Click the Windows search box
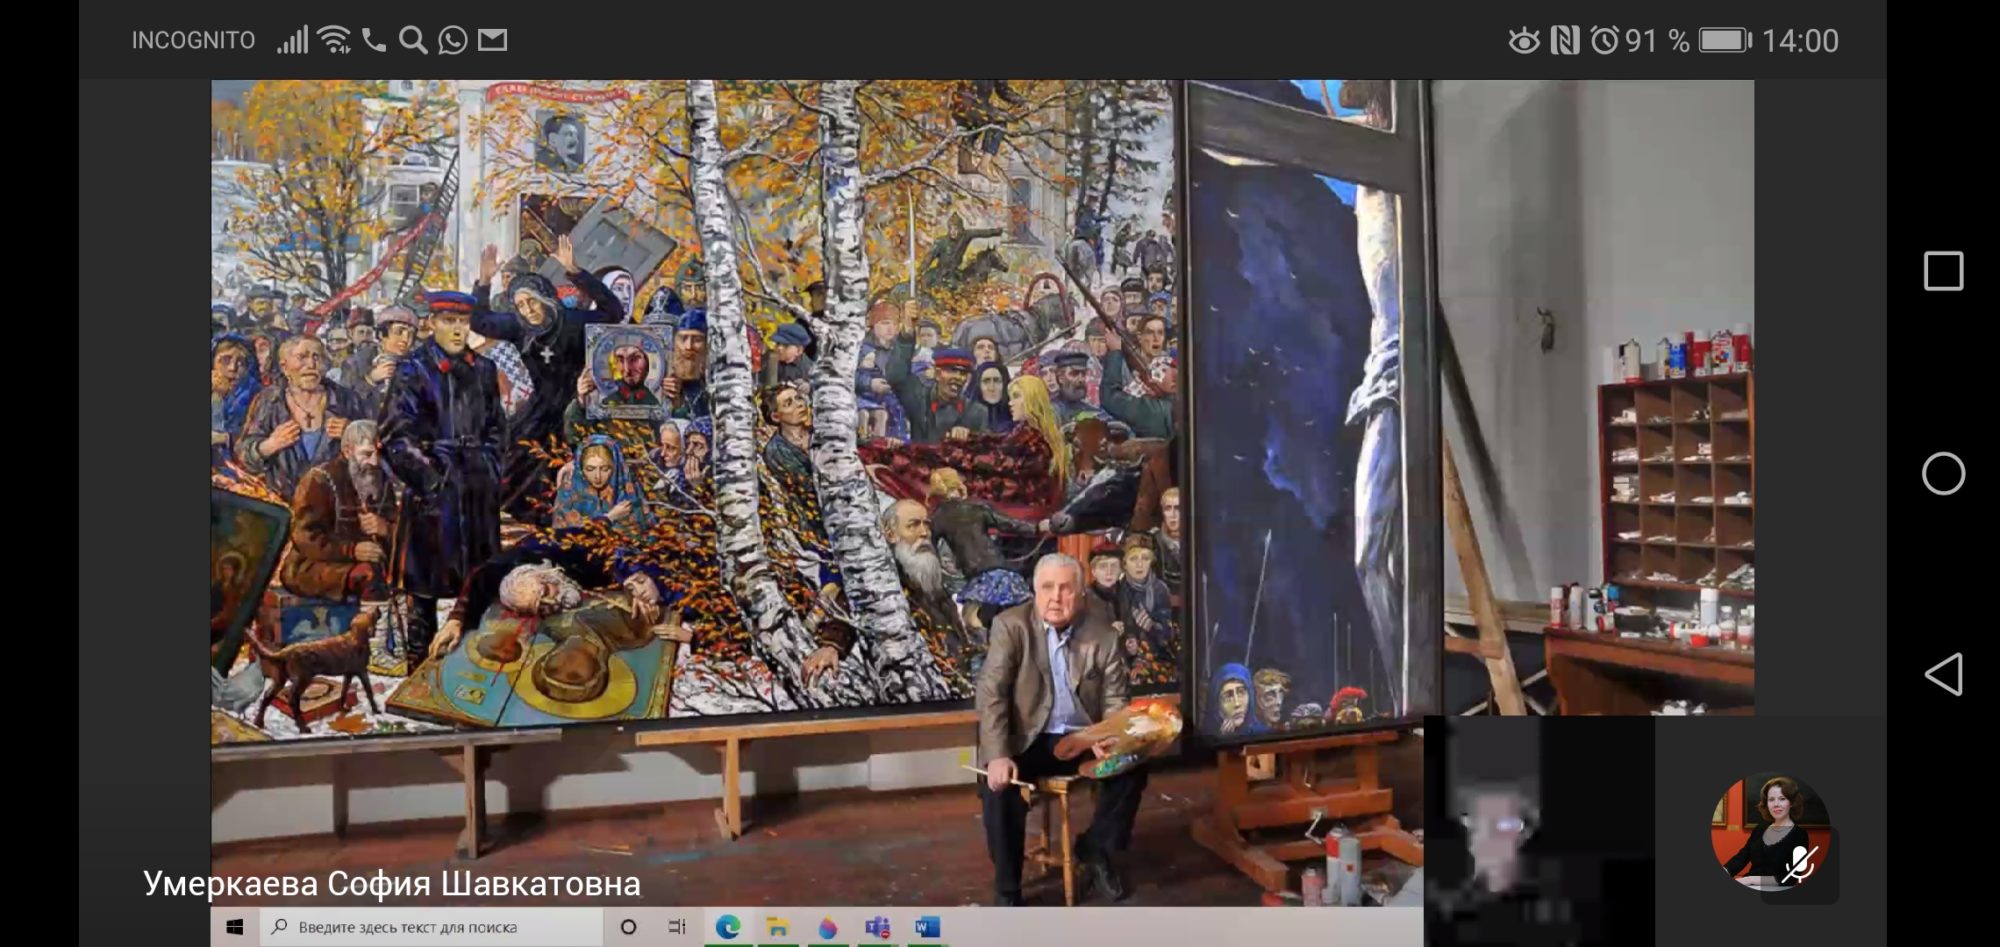 tap(430, 927)
